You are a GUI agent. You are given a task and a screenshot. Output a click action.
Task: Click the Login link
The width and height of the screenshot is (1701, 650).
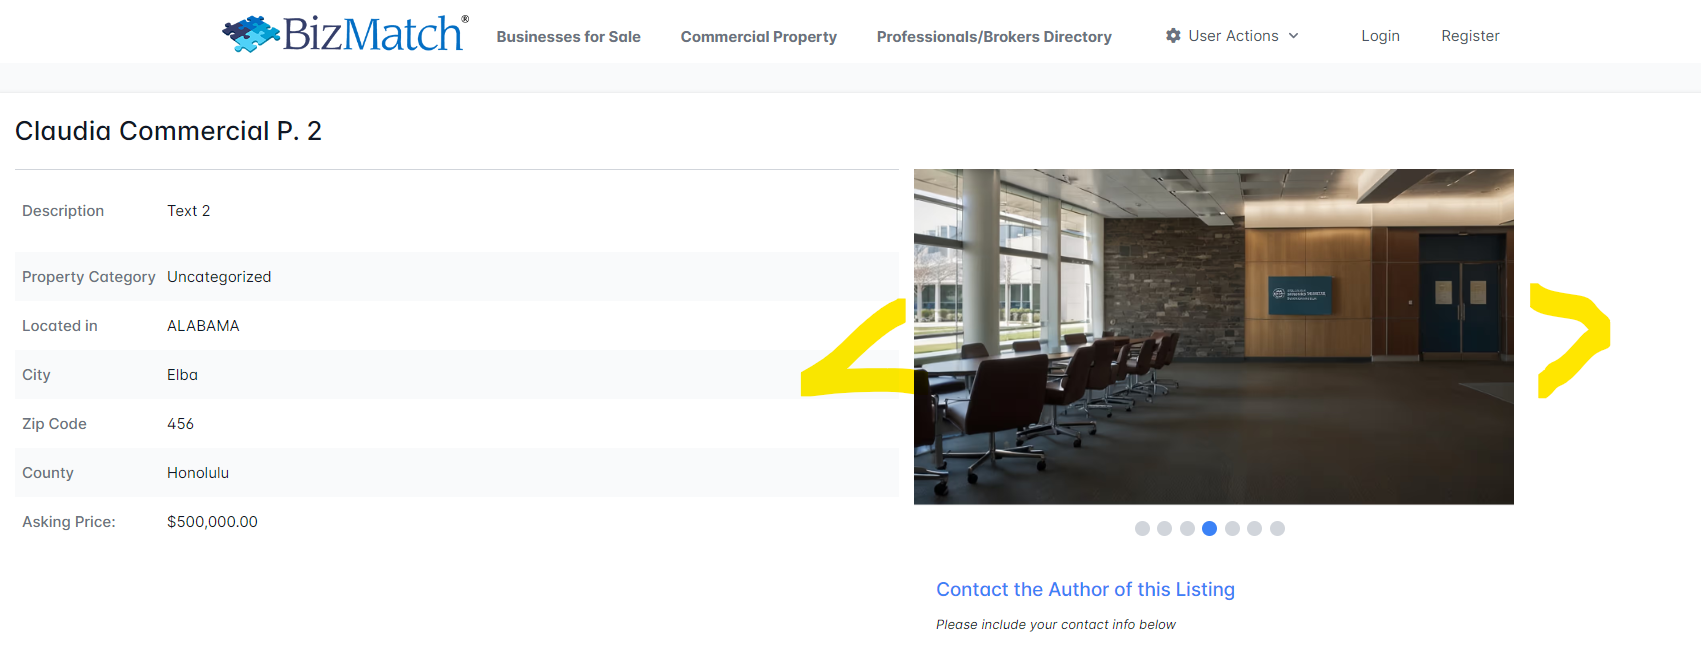coord(1380,36)
